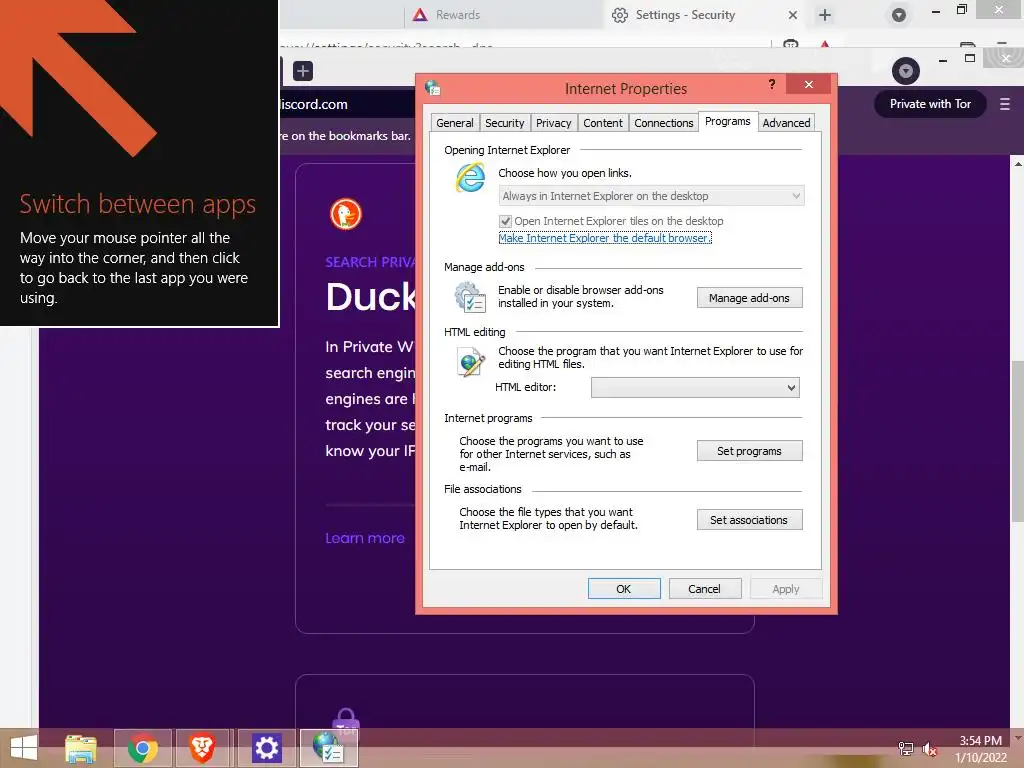The width and height of the screenshot is (1024, 768).
Task: Click the new tab plus square icon
Action: [302, 71]
